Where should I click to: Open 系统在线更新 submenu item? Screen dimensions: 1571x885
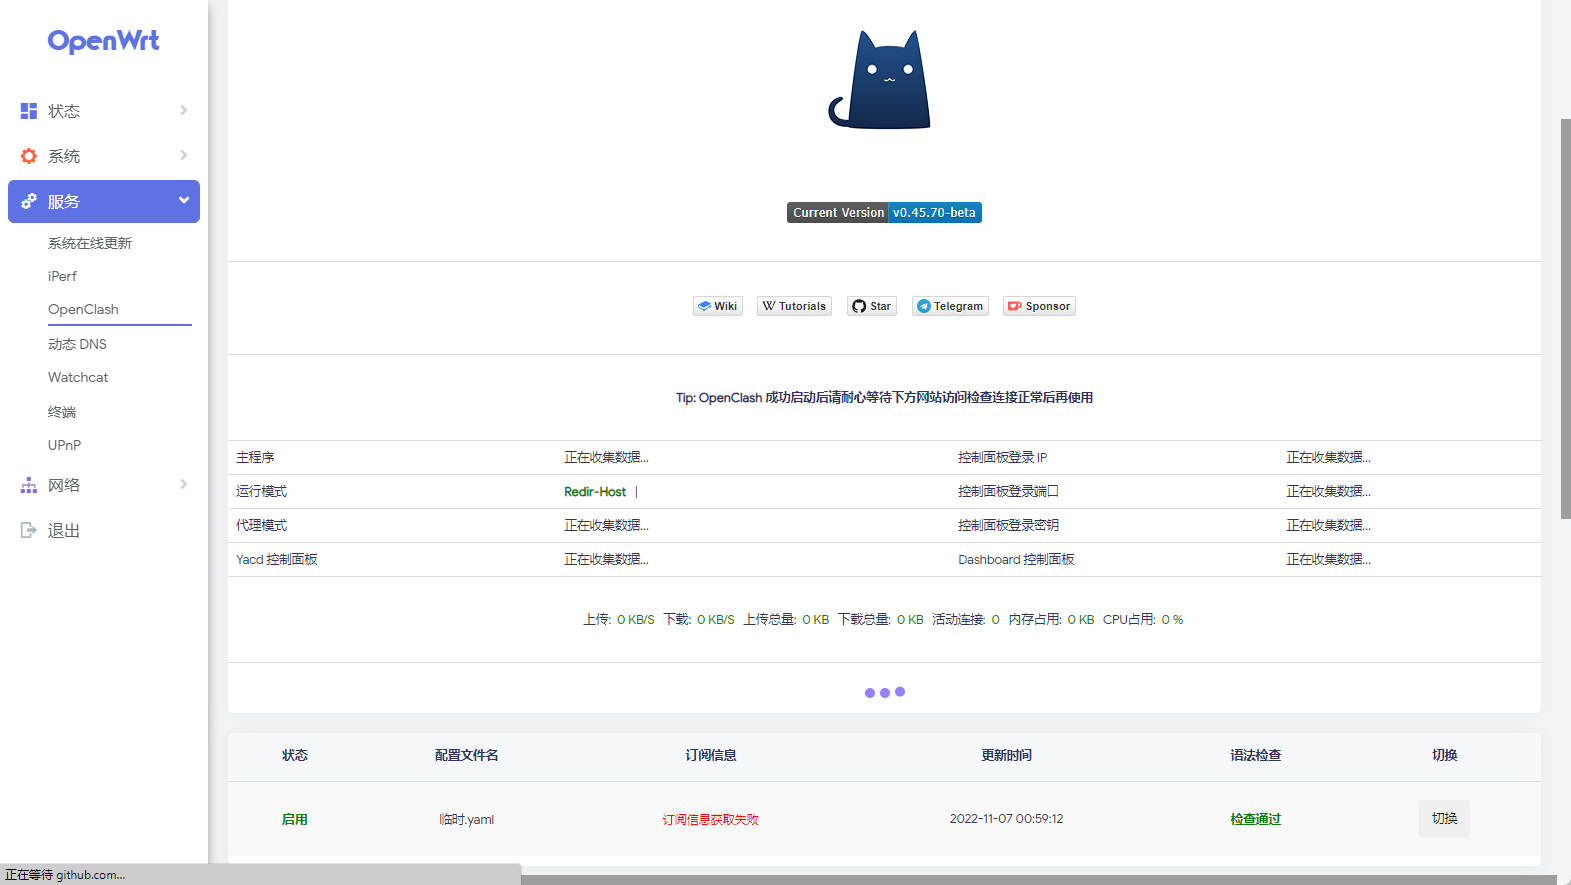[x=90, y=243]
